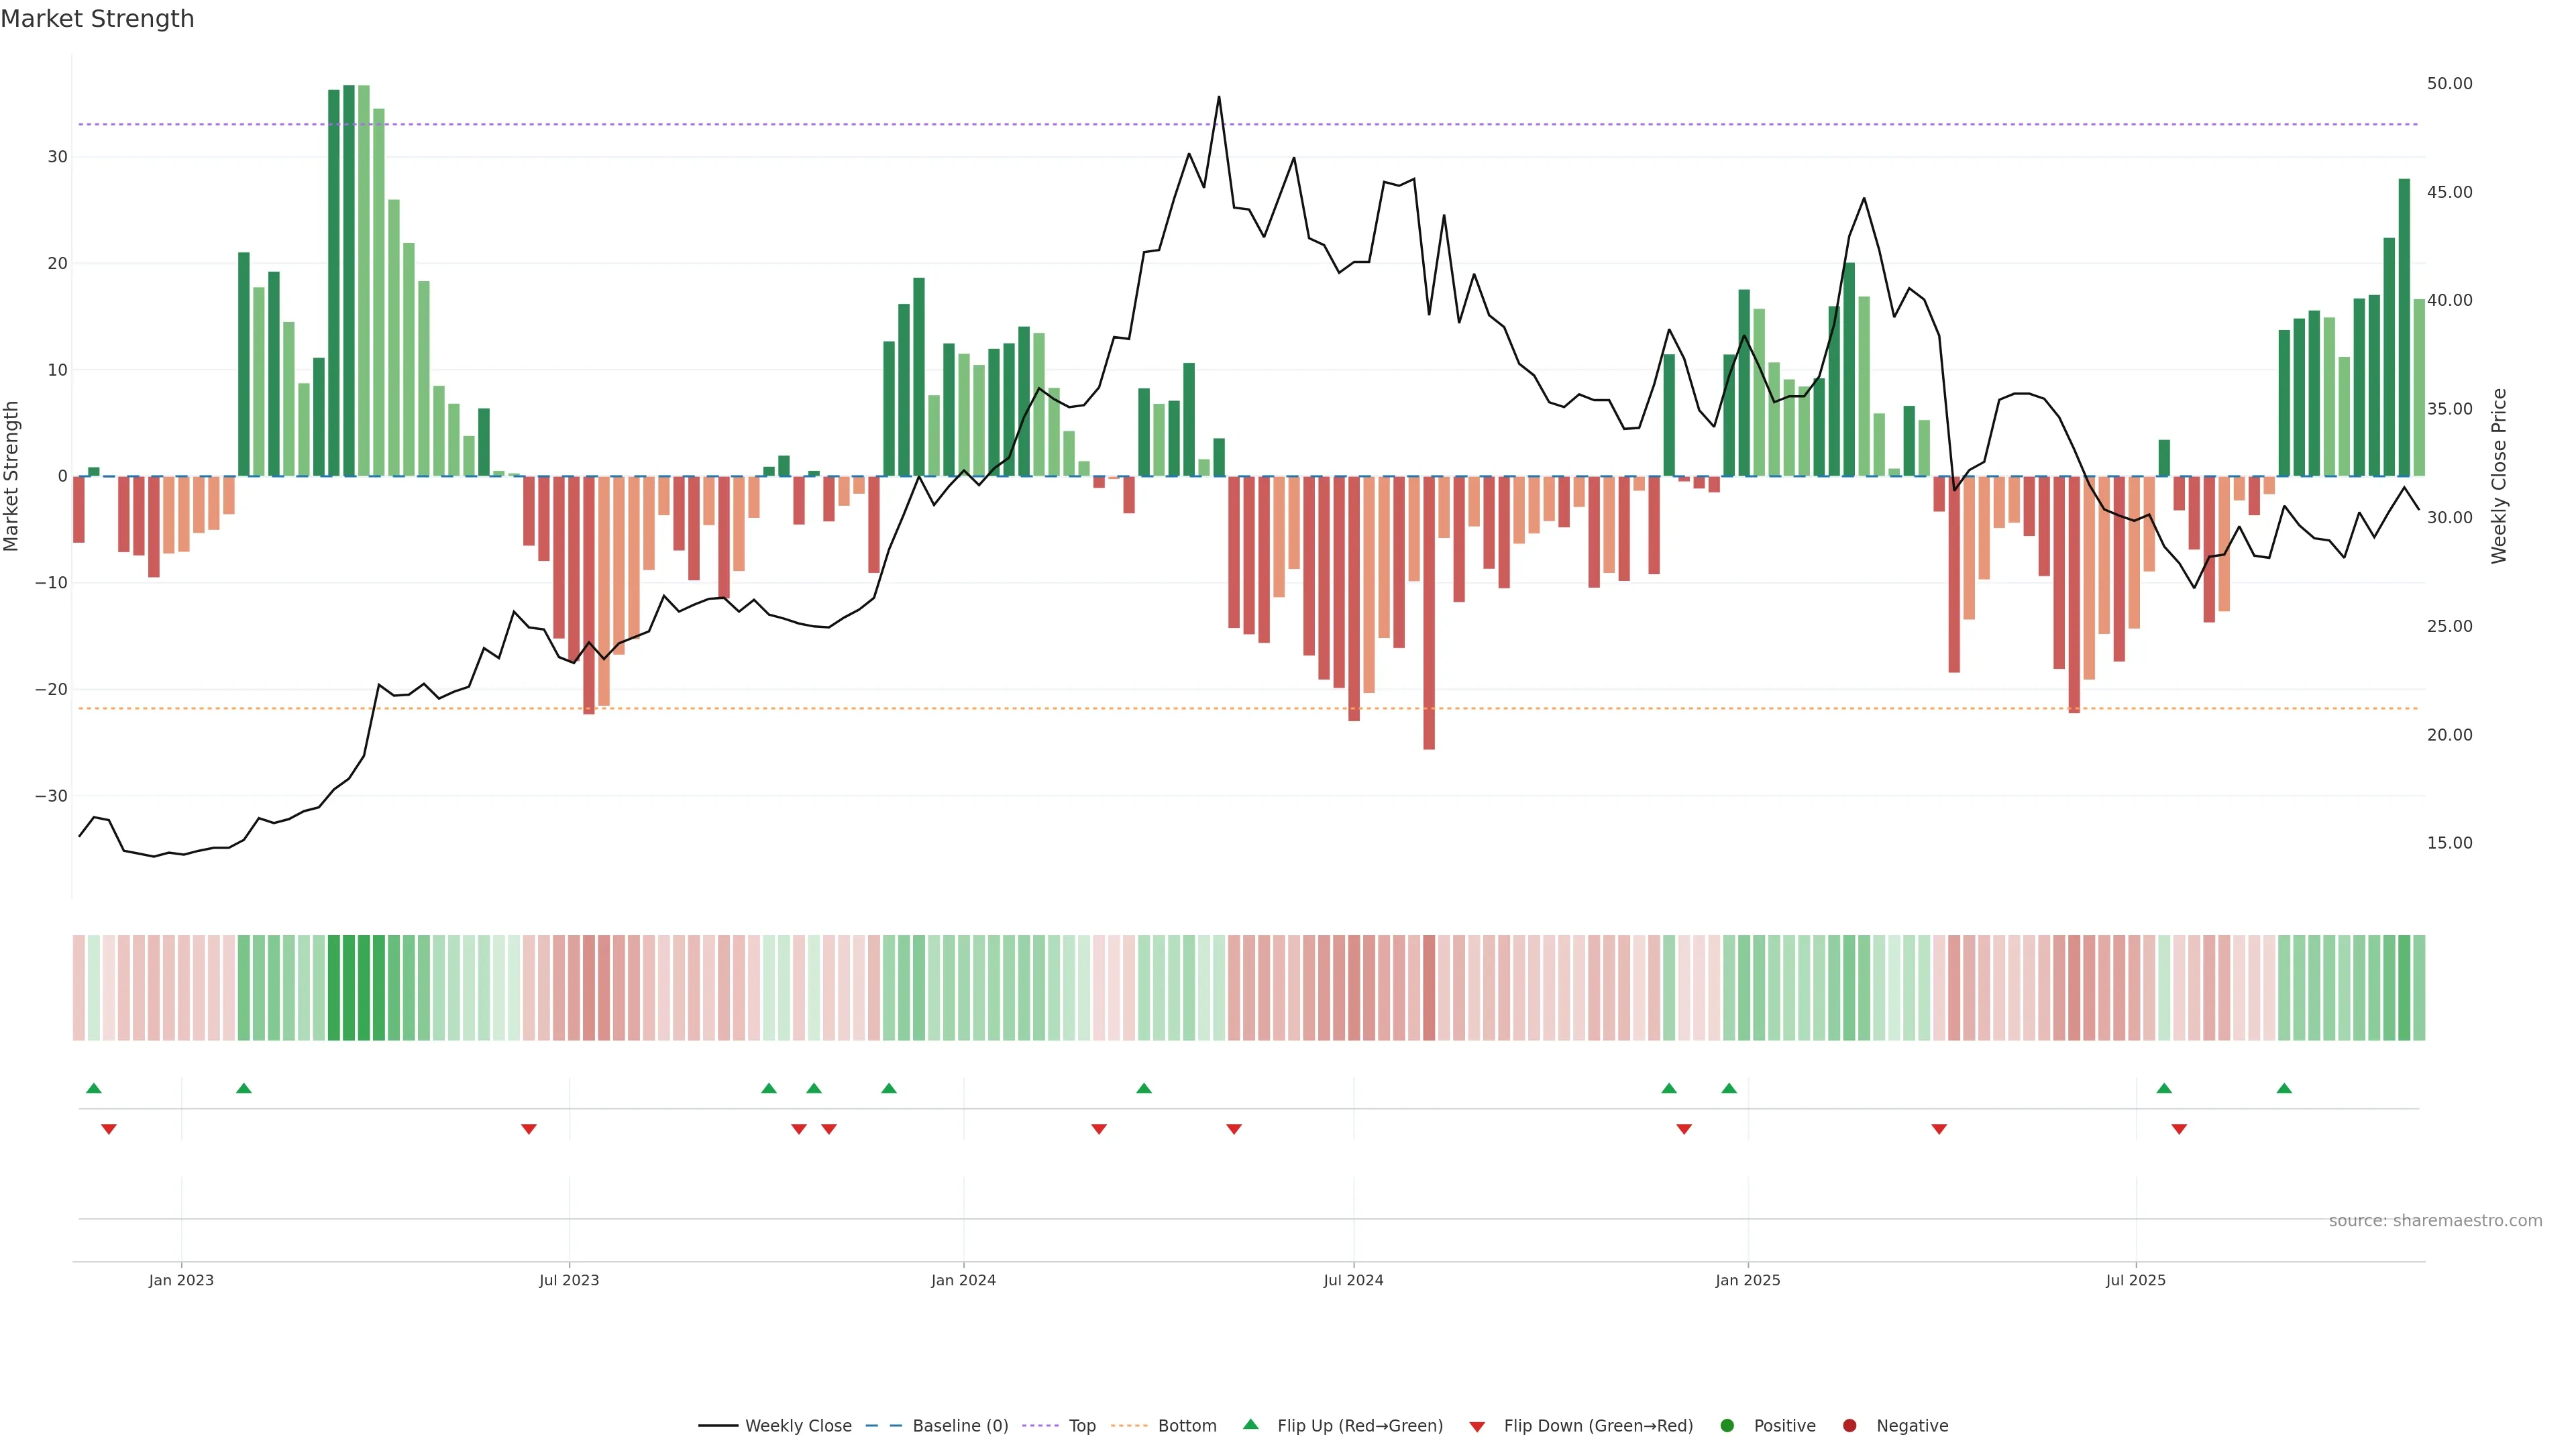This screenshot has height=1449, width=2576.
Task: Click the weekly close price peak point
Action: coord(1219,97)
